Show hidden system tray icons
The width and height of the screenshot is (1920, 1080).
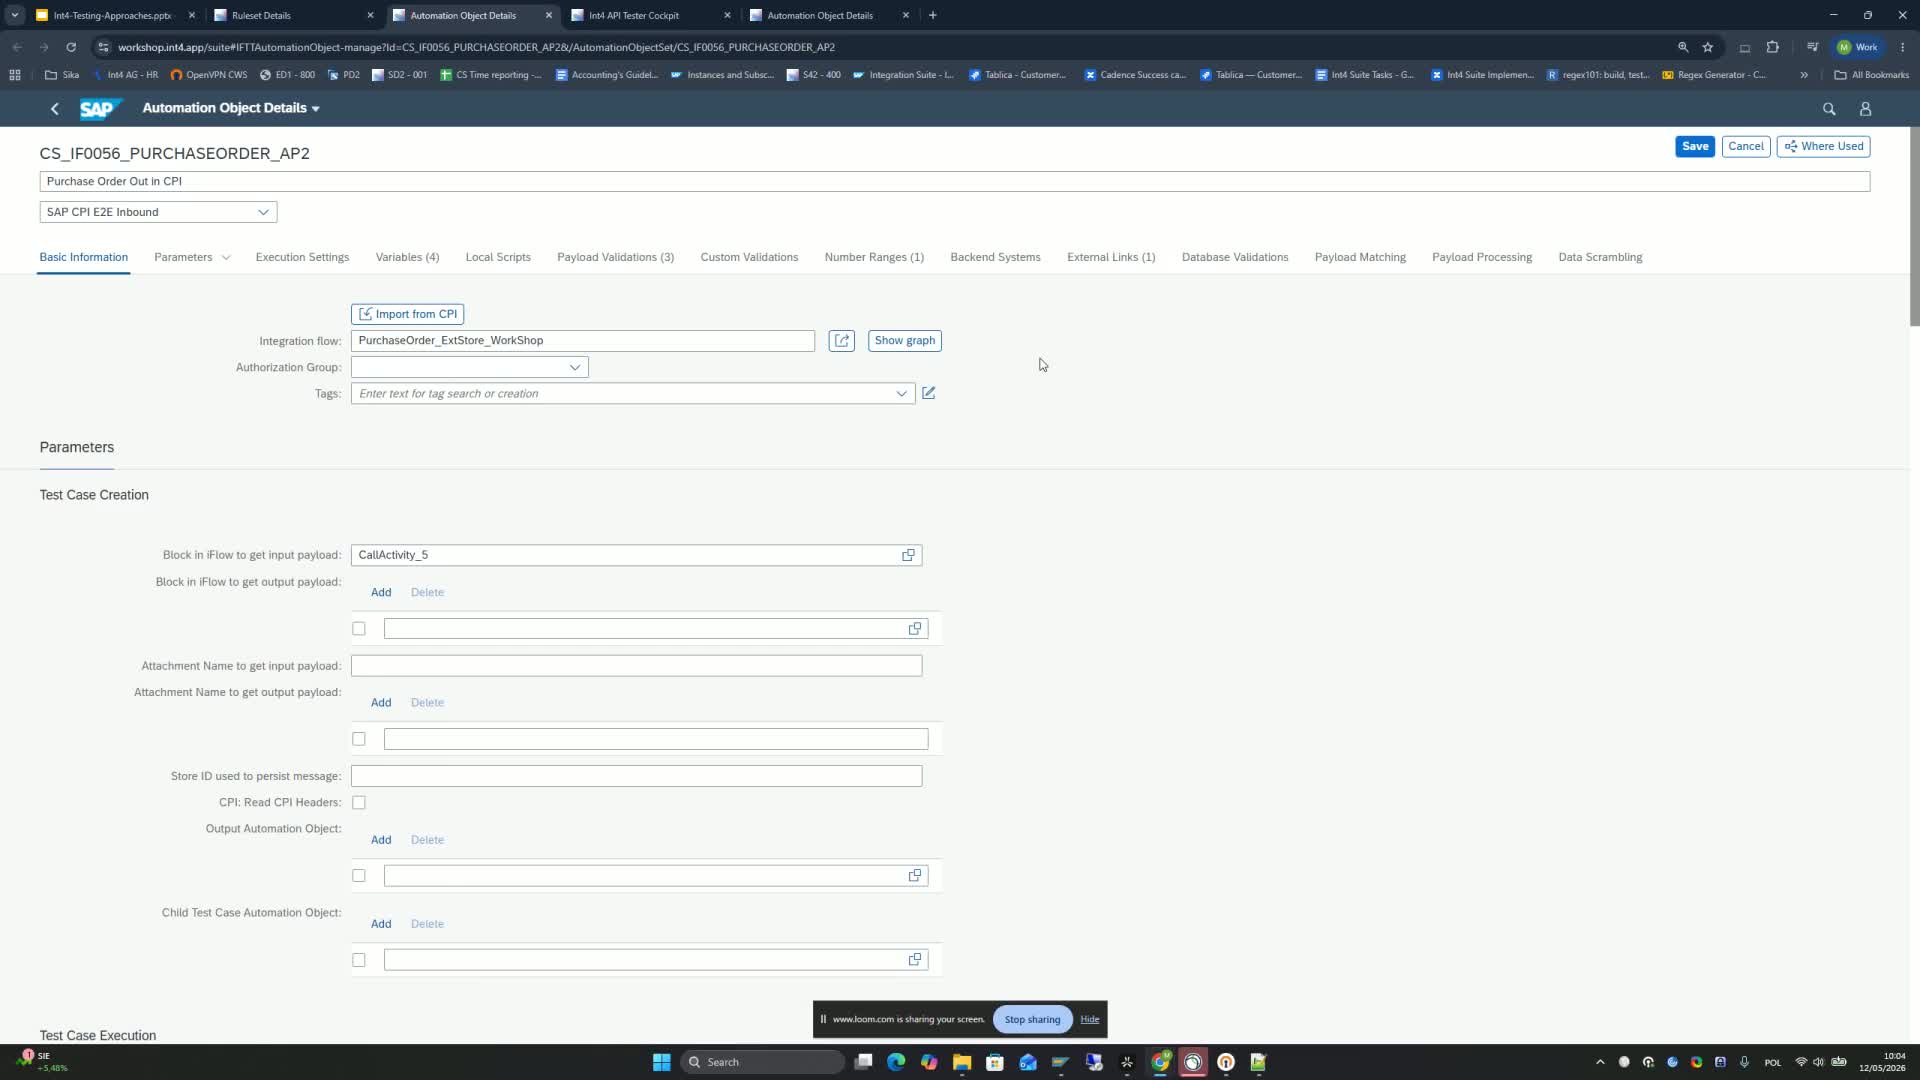click(x=1600, y=1062)
